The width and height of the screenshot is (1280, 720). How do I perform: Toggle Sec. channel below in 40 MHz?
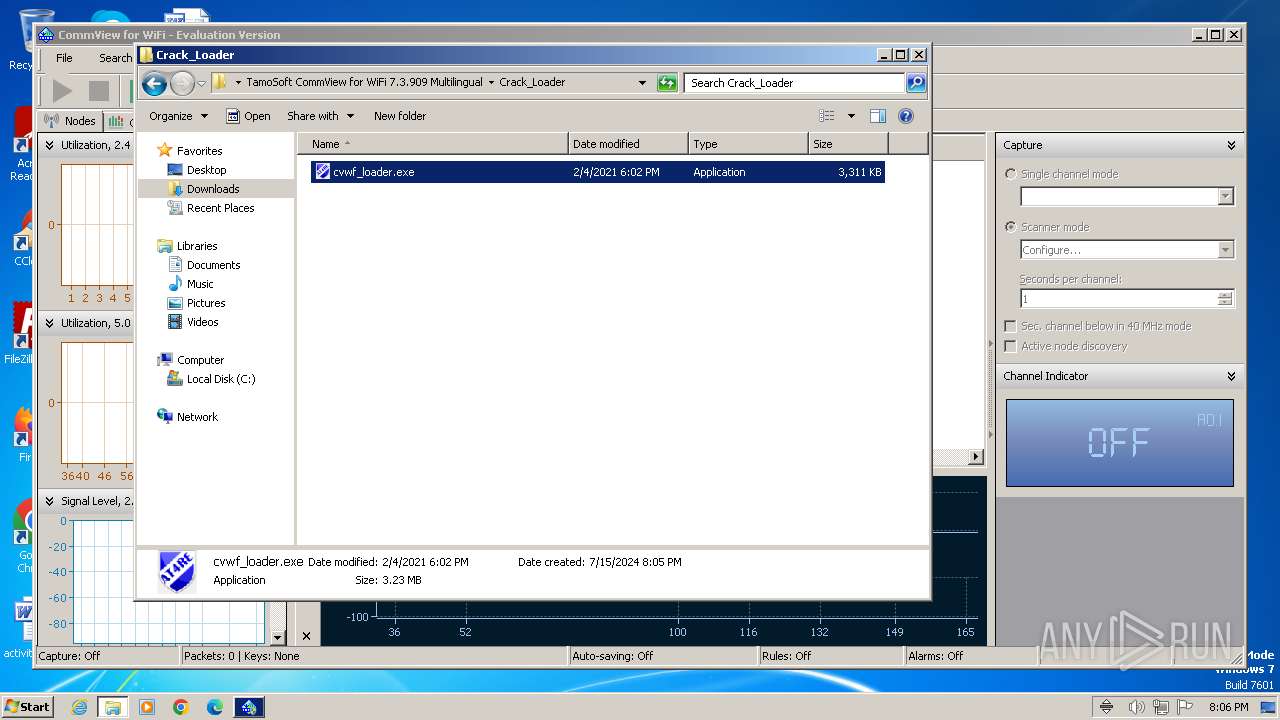pos(1010,326)
